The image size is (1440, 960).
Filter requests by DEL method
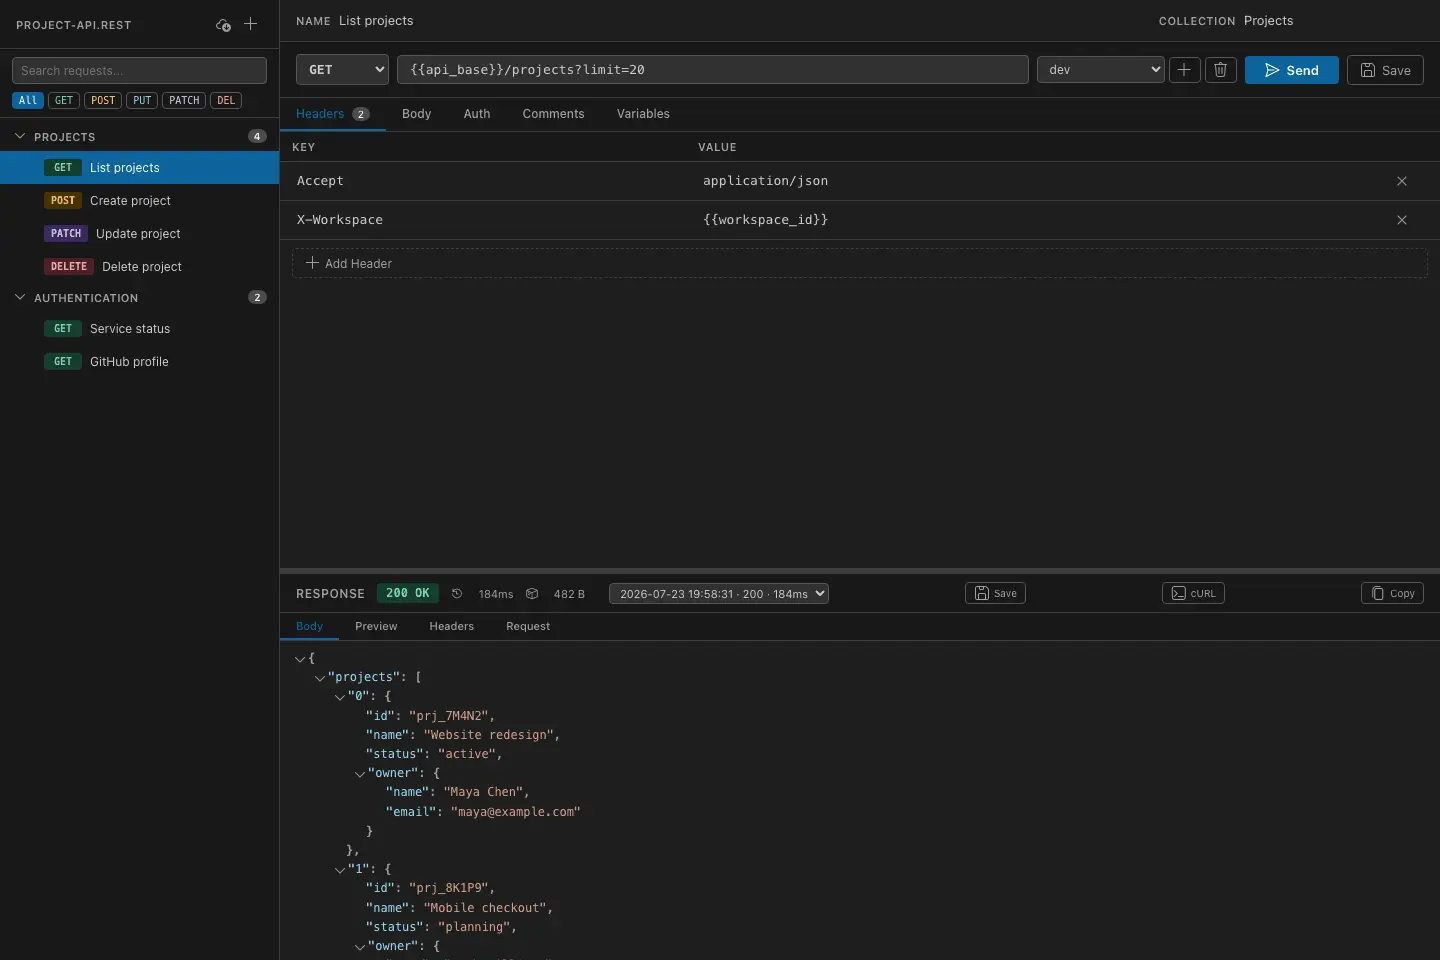pyautogui.click(x=226, y=100)
